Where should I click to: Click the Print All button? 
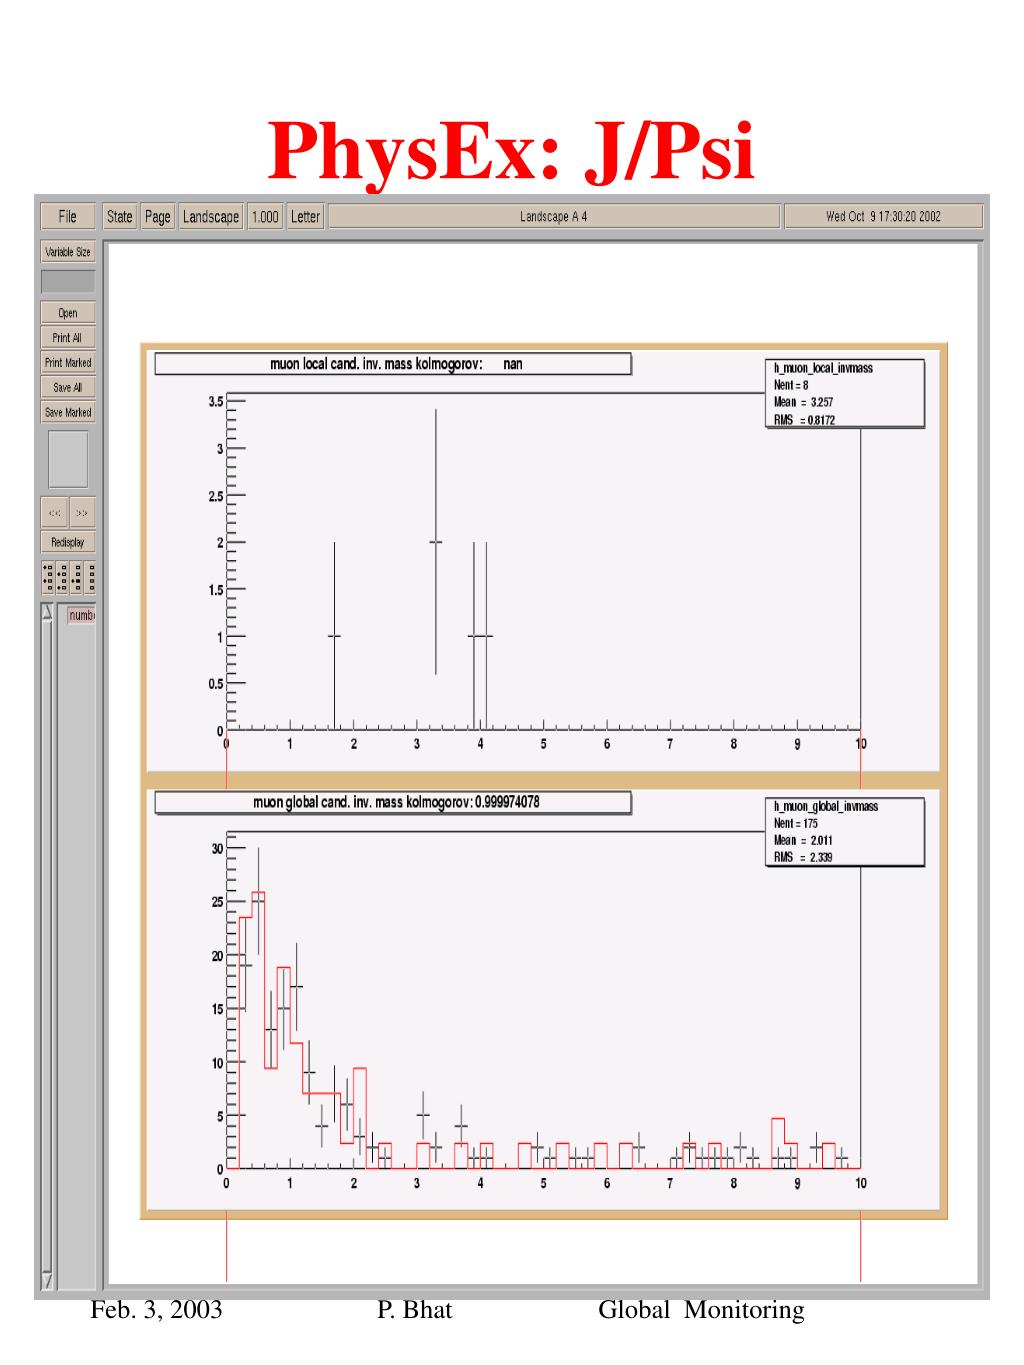[68, 338]
